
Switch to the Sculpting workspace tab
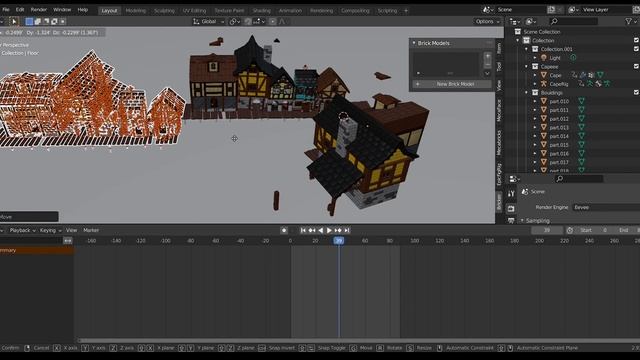[164, 11]
